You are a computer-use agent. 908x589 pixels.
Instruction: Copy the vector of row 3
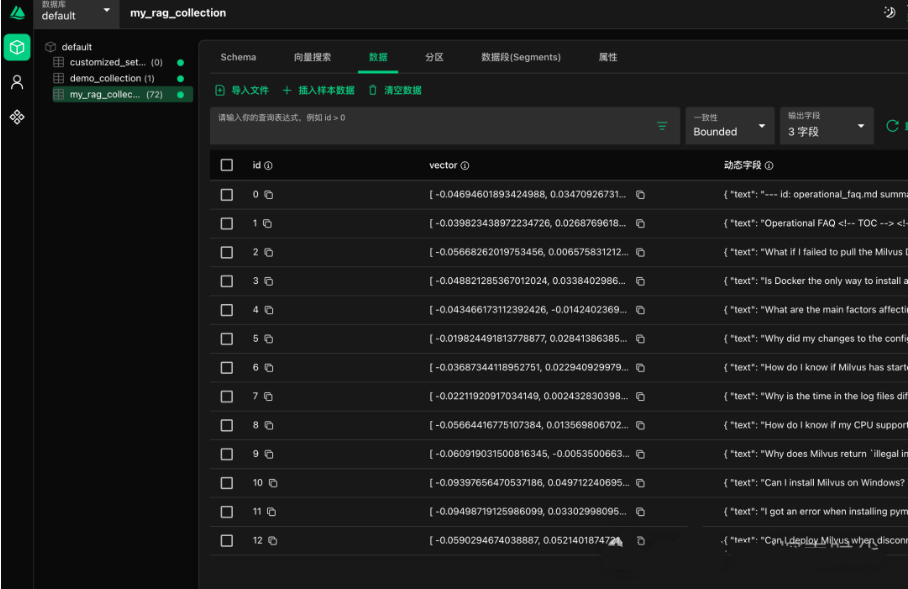pyautogui.click(x=640, y=281)
